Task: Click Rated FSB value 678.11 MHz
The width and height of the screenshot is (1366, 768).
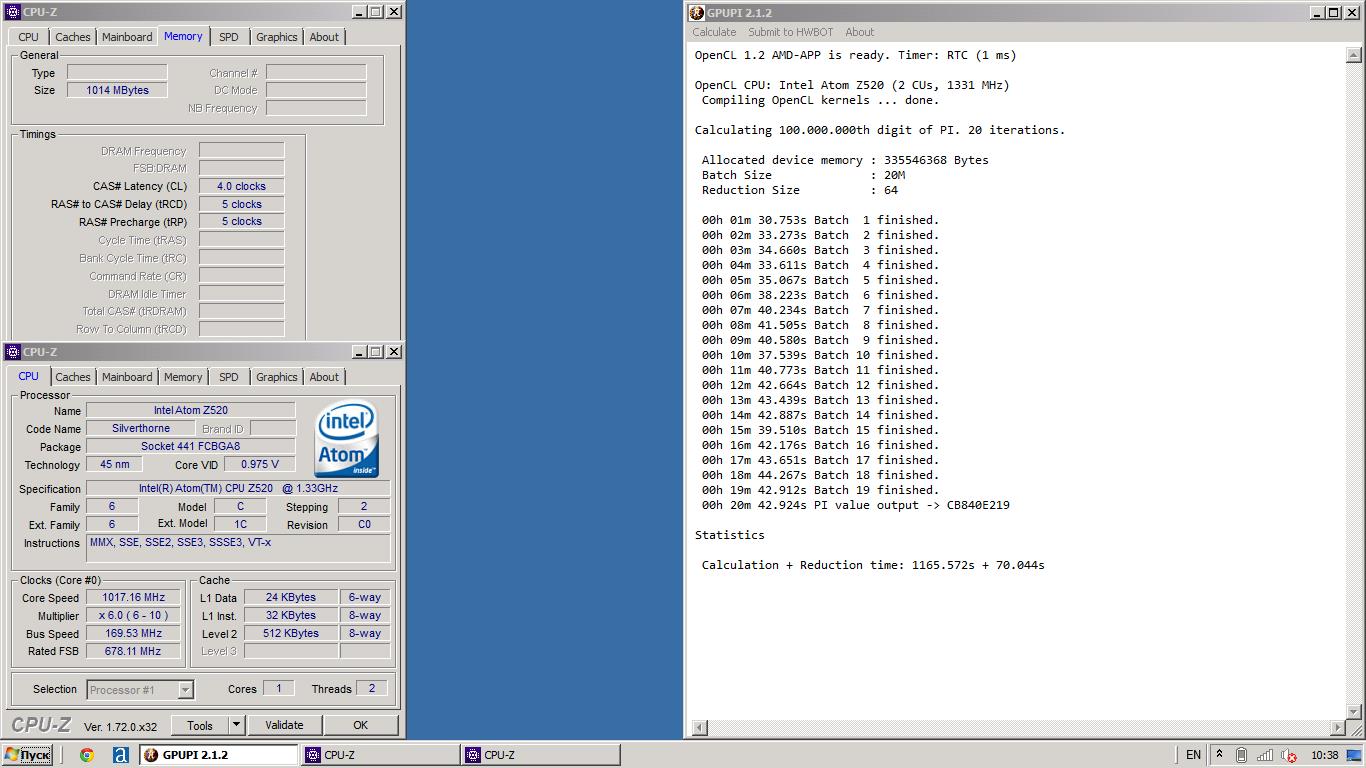Action: [133, 651]
